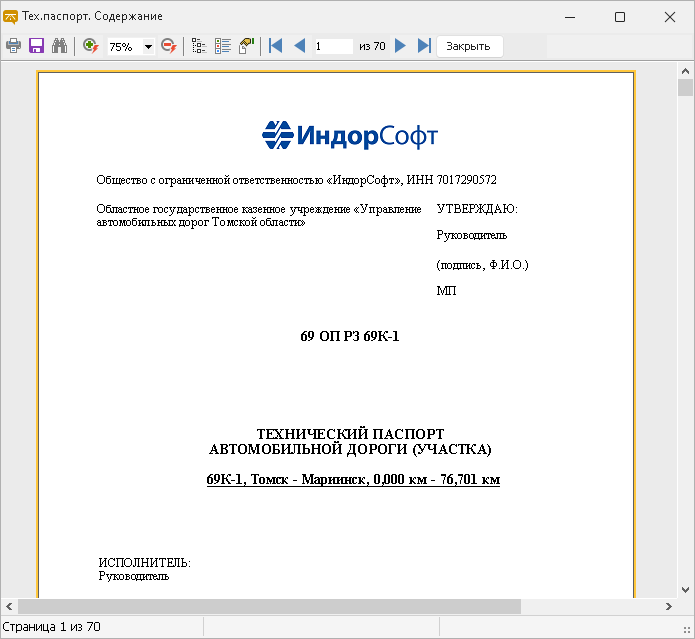Click the horizontal scrollbar thumb
695x639 pixels.
coord(269,606)
